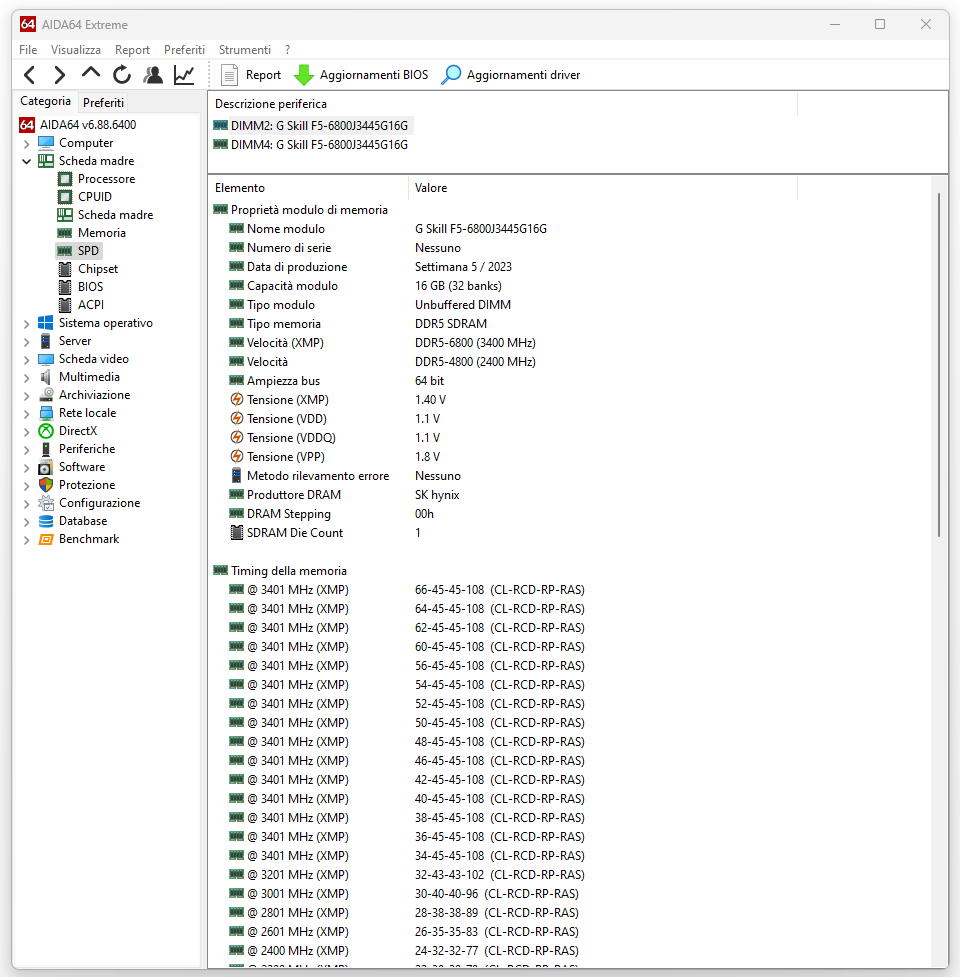
Task: Select the Processore tree icon
Action: 65,179
